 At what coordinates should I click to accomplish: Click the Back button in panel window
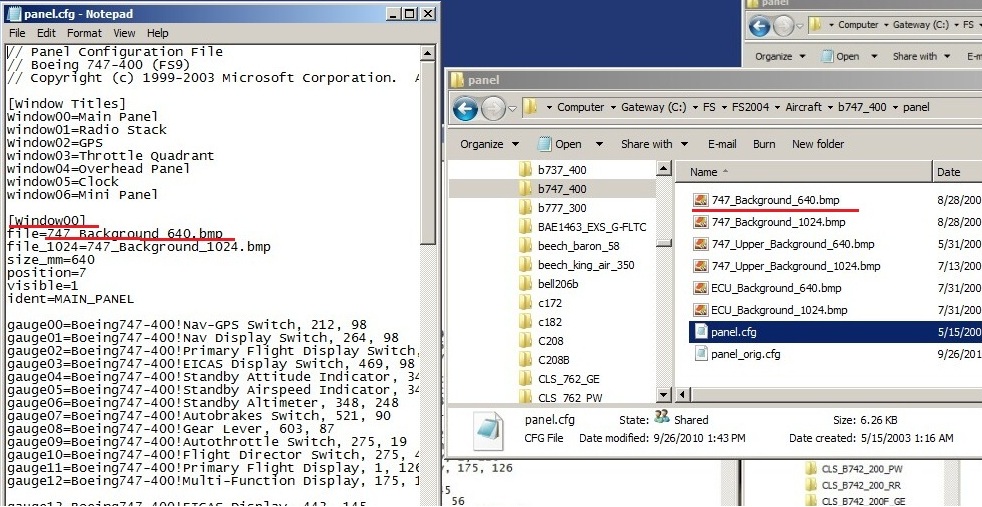click(465, 108)
